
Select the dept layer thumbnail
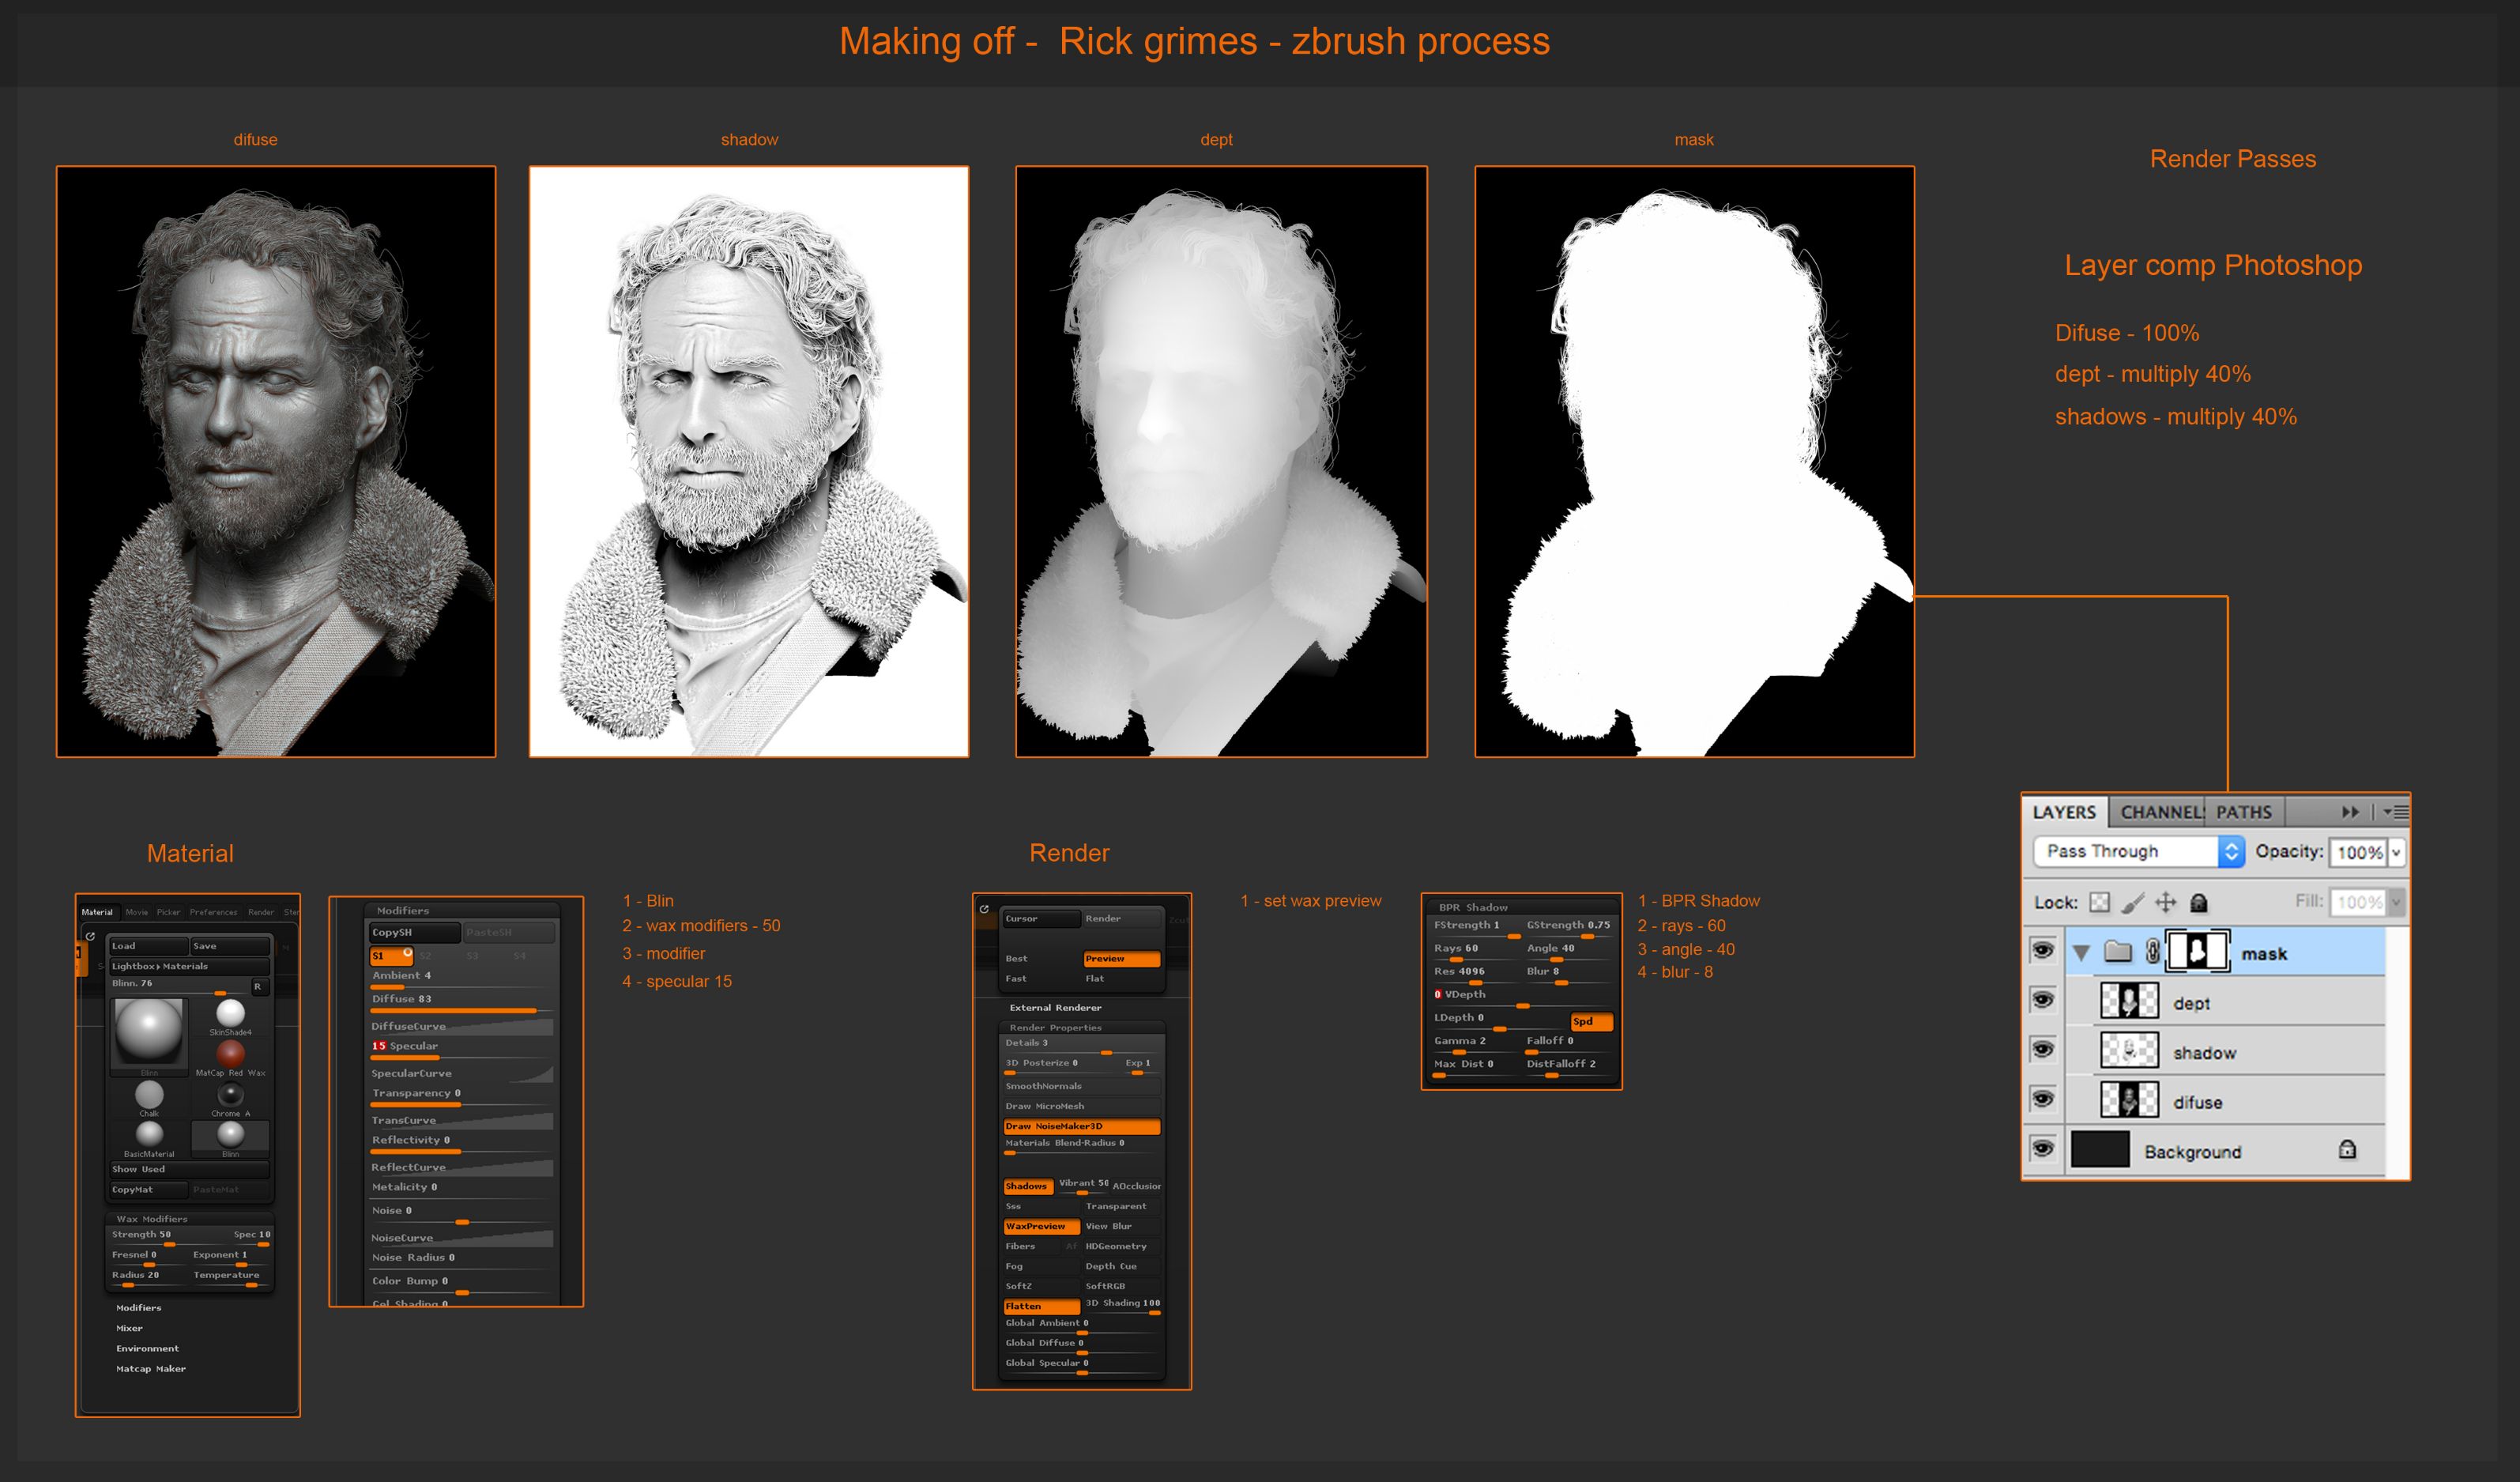point(2128,1000)
